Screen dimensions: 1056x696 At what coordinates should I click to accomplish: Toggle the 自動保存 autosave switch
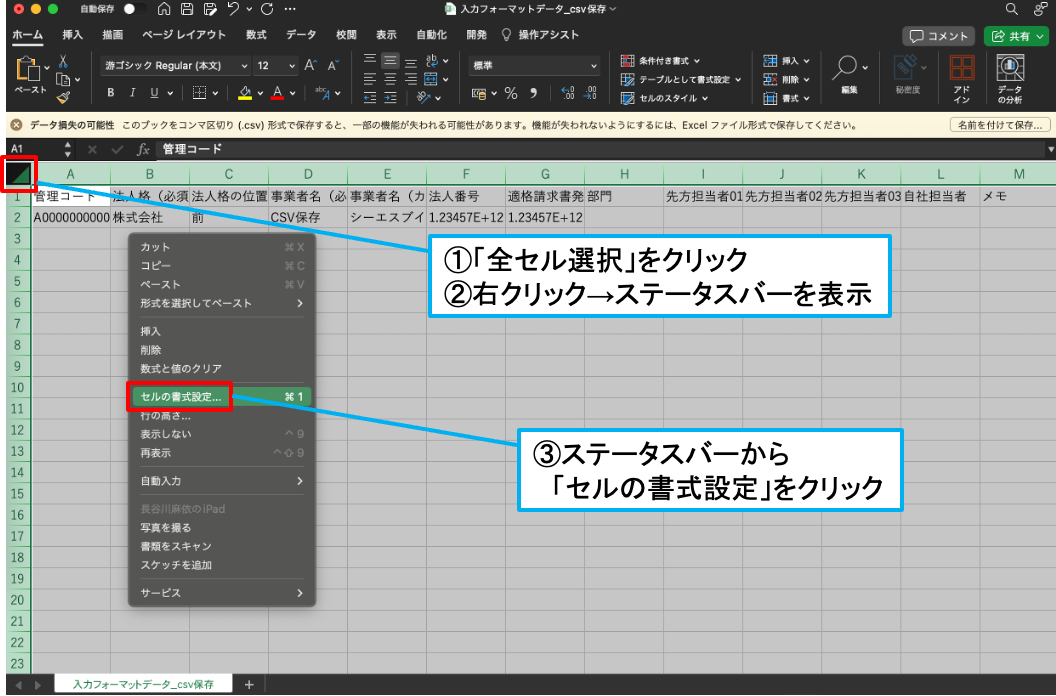[134, 9]
